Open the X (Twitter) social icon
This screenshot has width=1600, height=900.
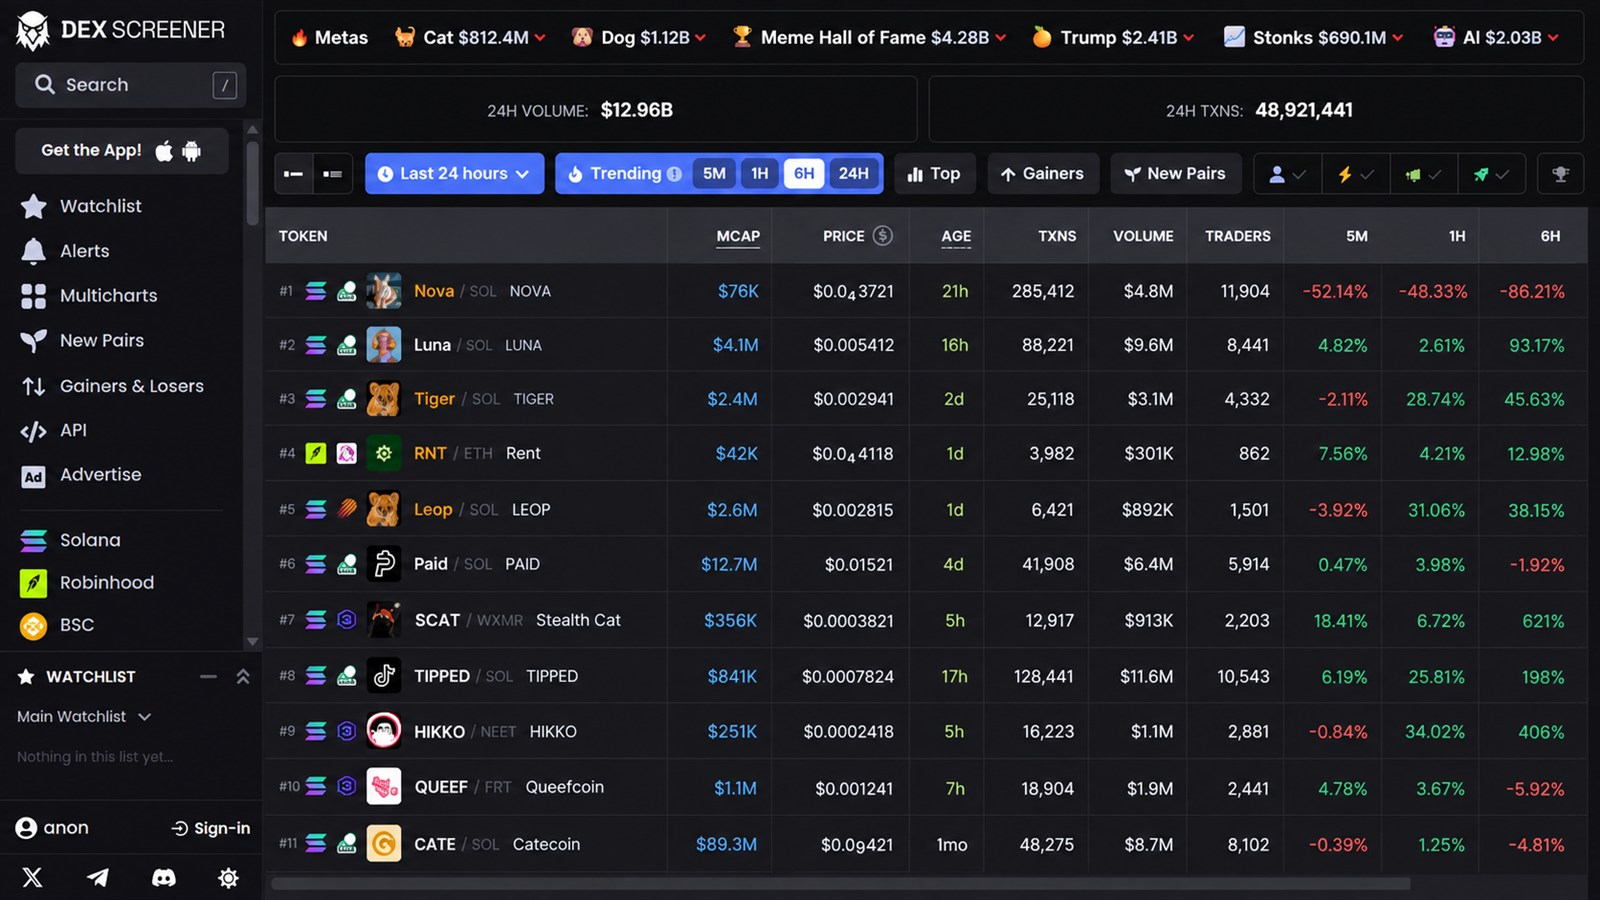click(x=33, y=878)
